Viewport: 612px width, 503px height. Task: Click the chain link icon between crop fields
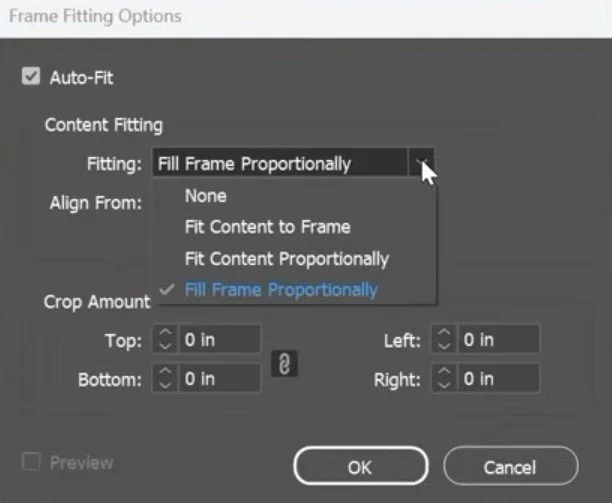(x=285, y=364)
